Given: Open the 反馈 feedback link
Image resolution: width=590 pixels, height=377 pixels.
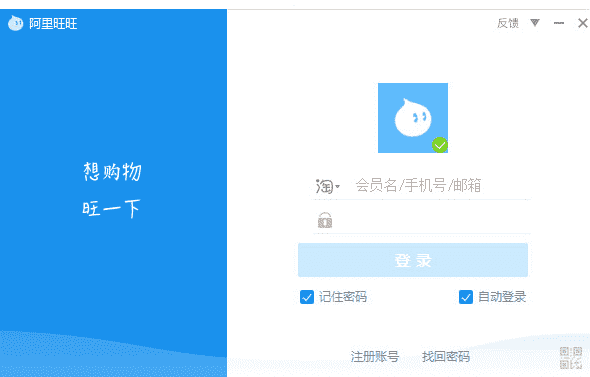Looking at the screenshot, I should coord(508,23).
